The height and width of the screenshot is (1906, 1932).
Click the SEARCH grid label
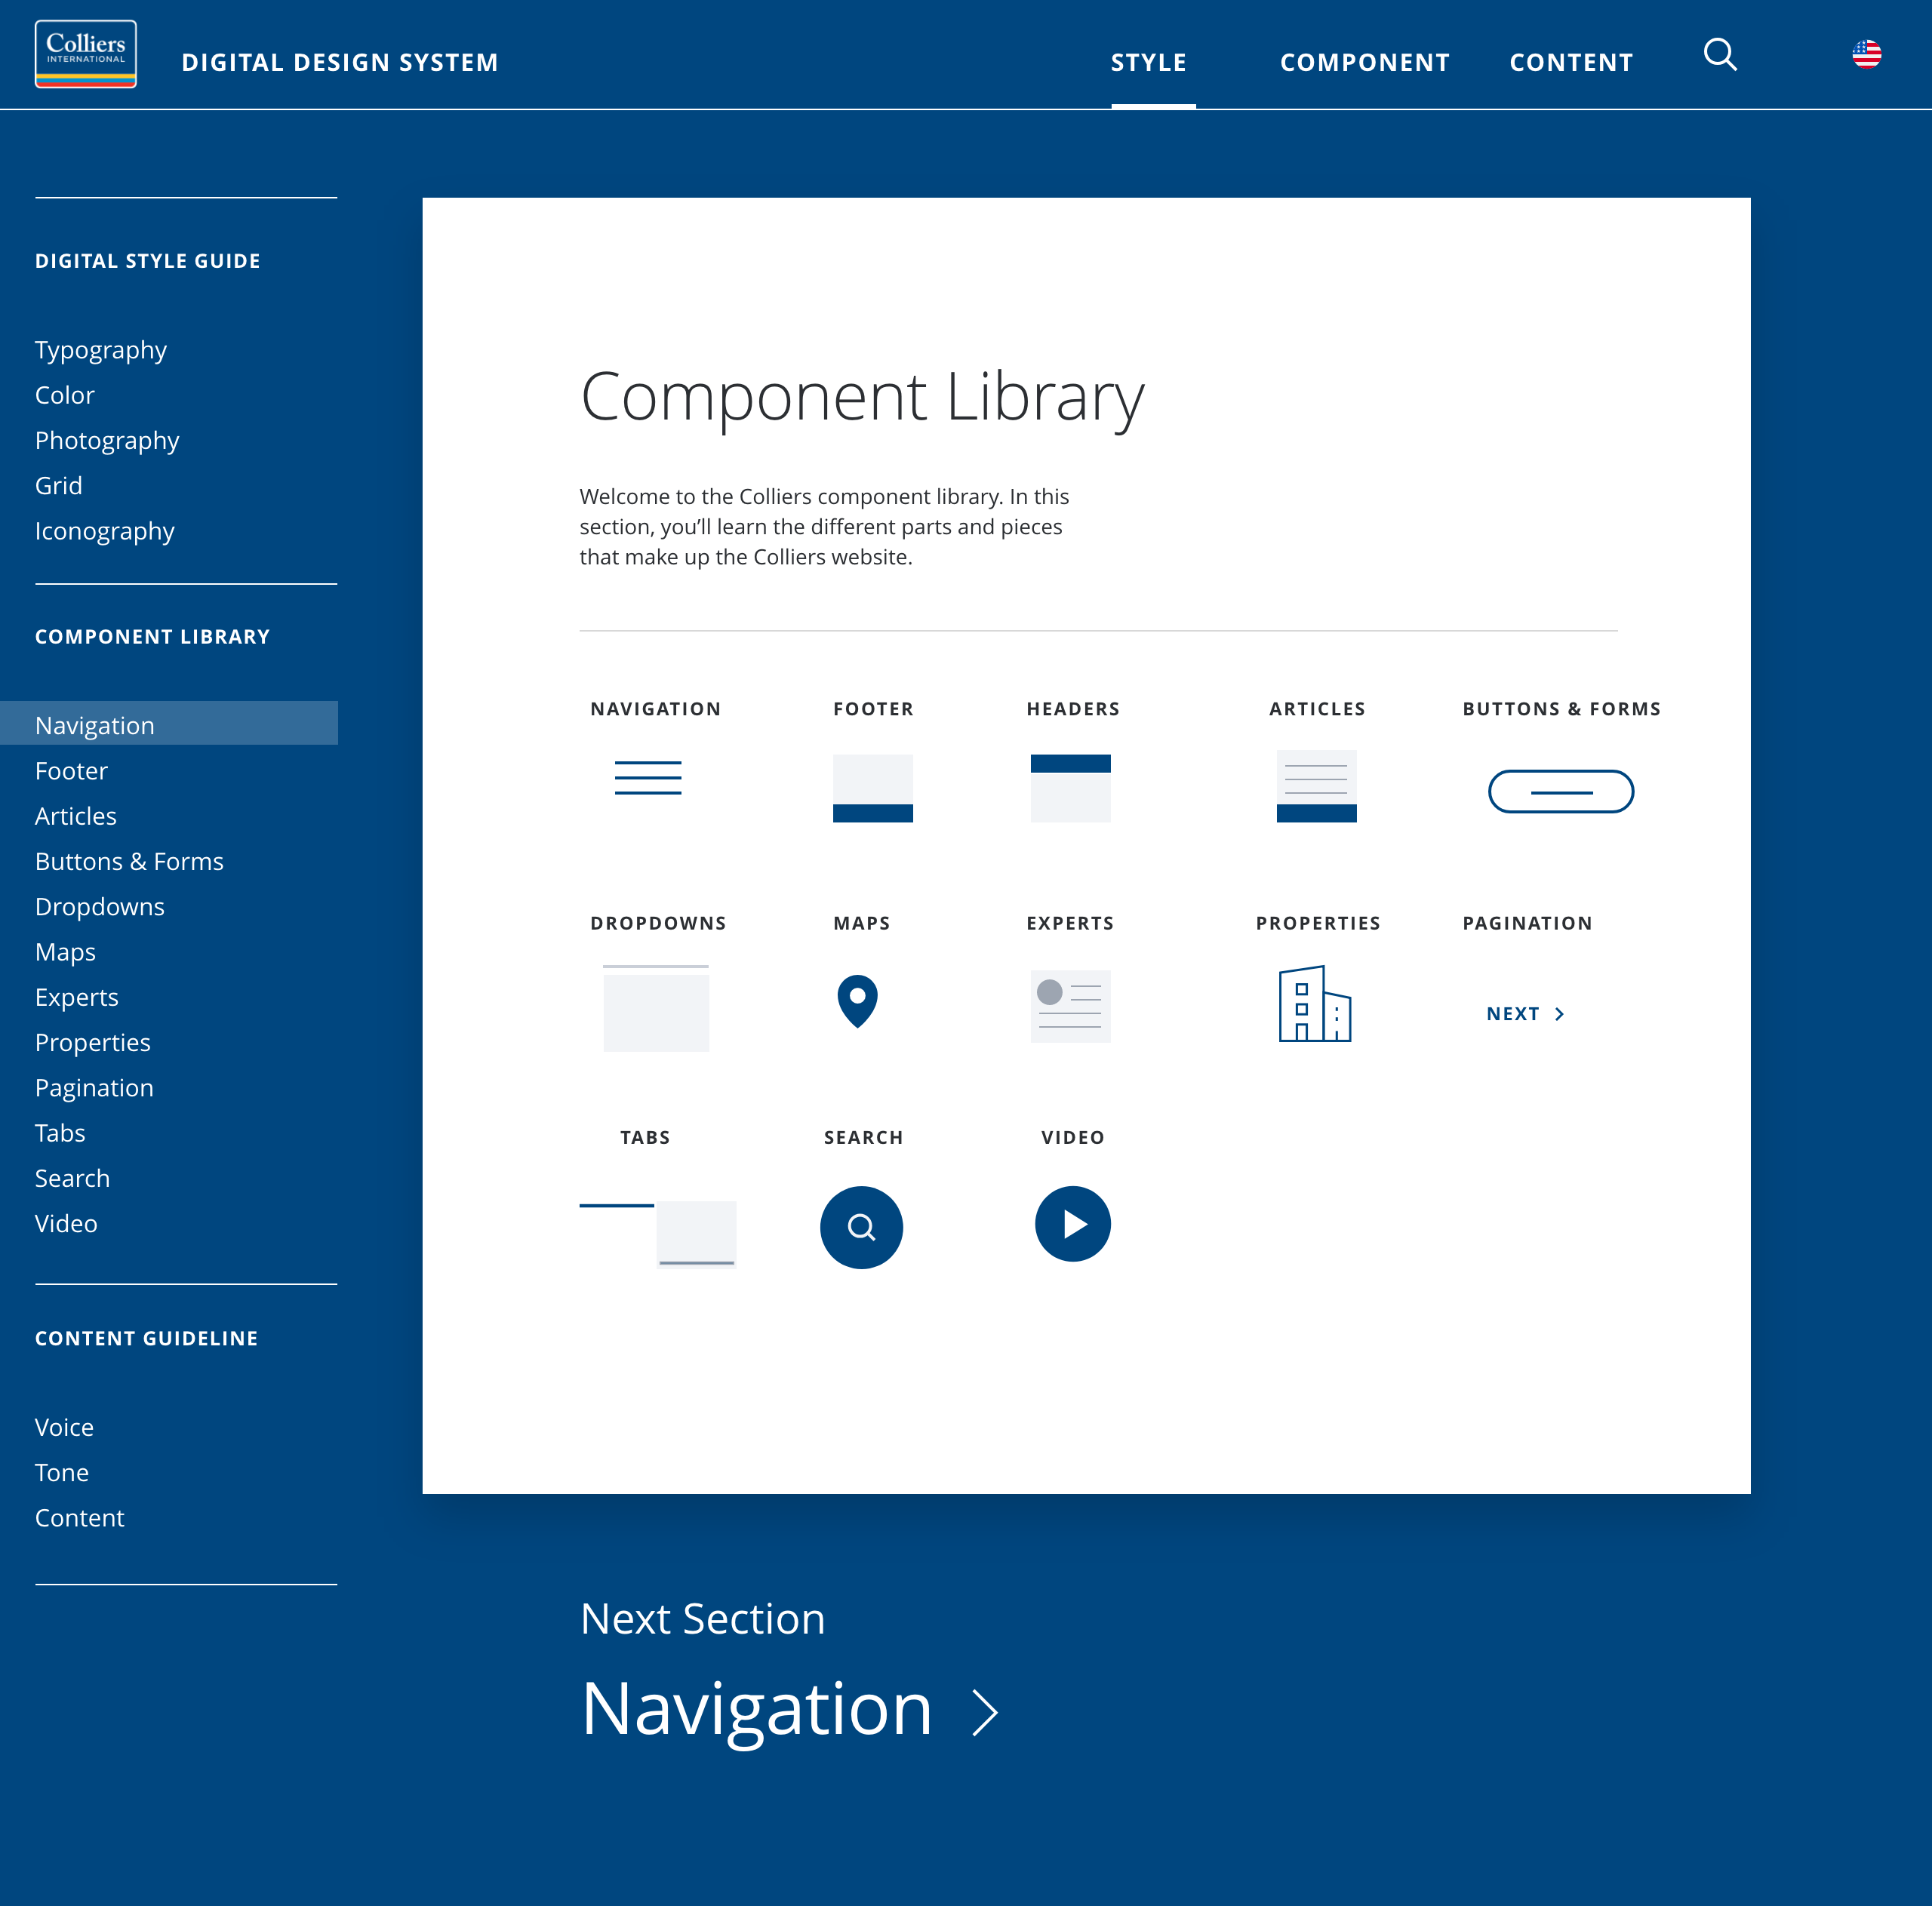(864, 1137)
